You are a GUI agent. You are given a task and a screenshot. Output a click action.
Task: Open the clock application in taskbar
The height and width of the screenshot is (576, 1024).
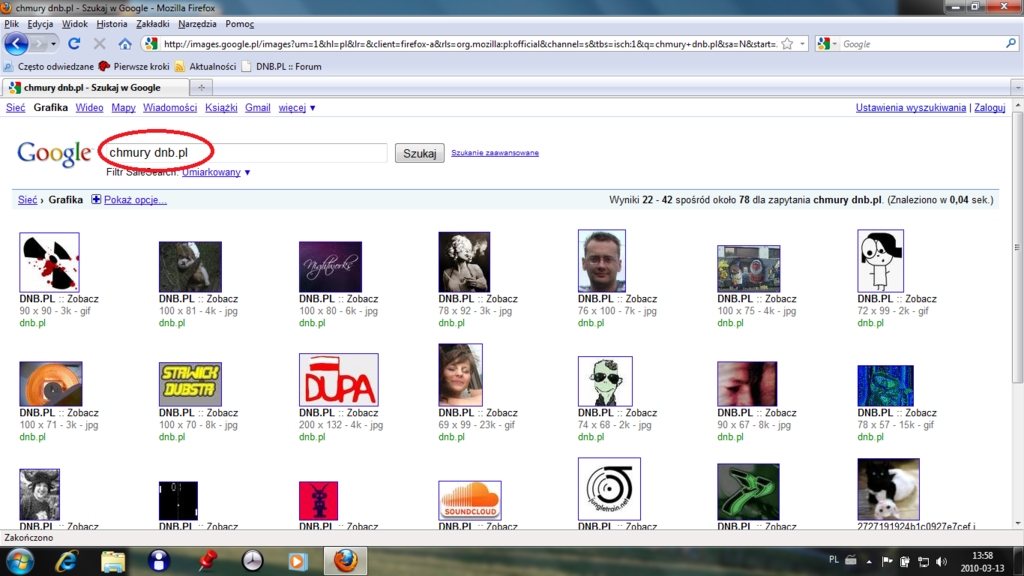[x=252, y=560]
